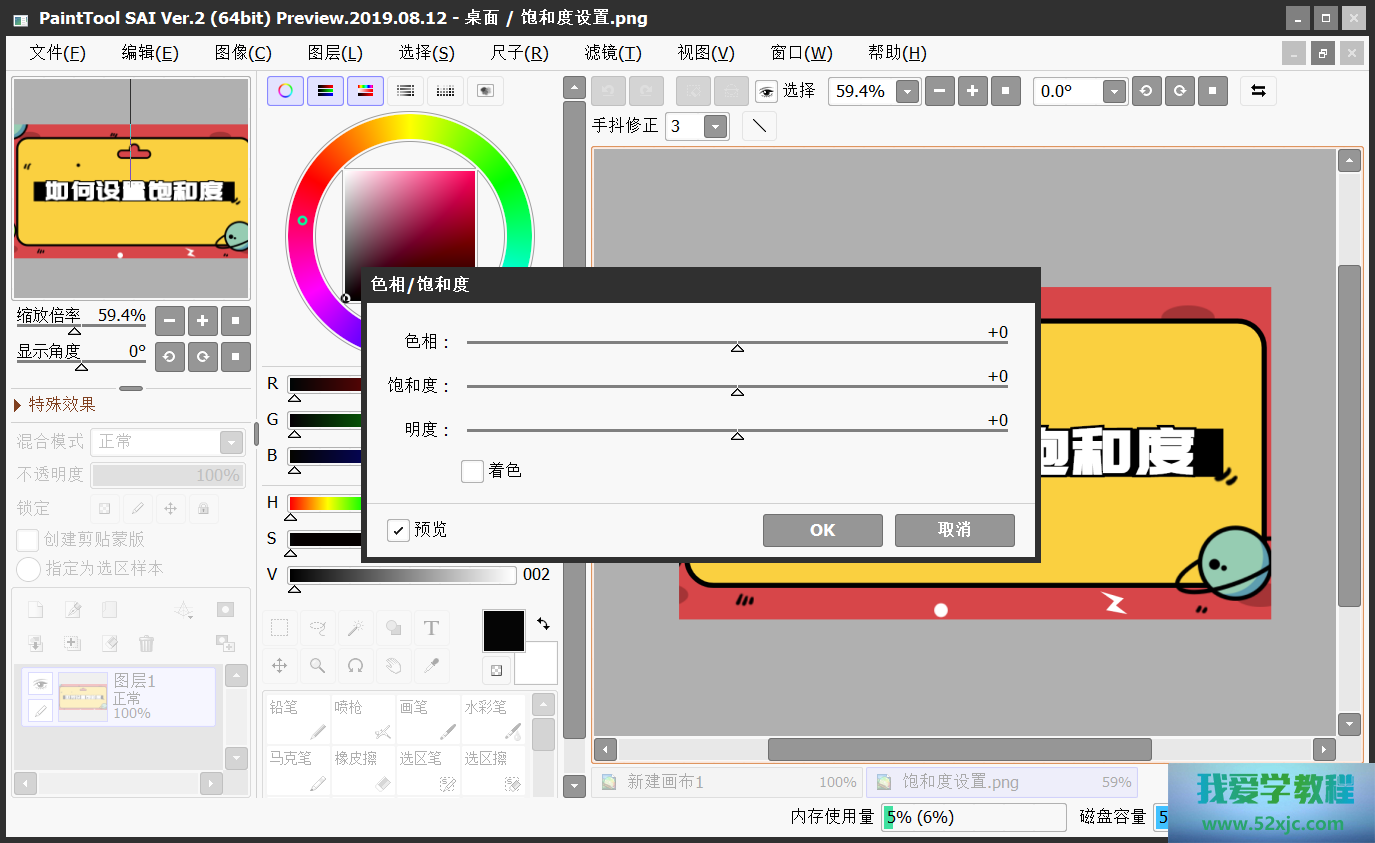
Task: Open the 0.0° rotation angle dropdown
Action: tap(1114, 92)
